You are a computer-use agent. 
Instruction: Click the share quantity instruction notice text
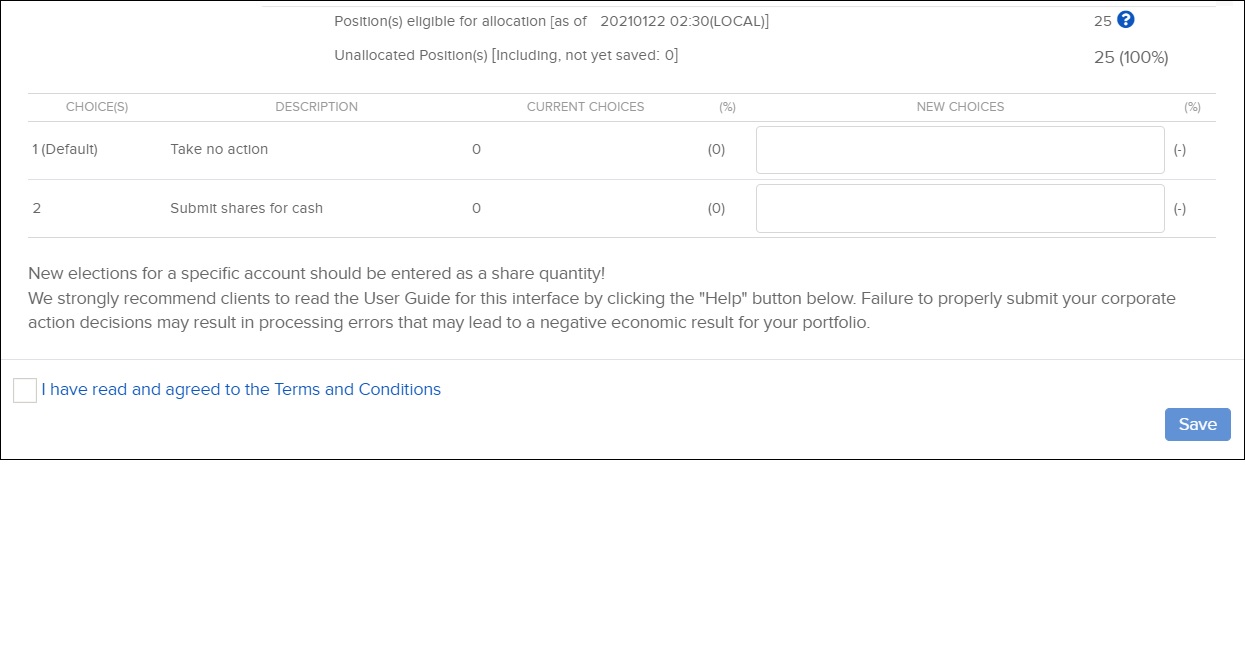pos(317,273)
